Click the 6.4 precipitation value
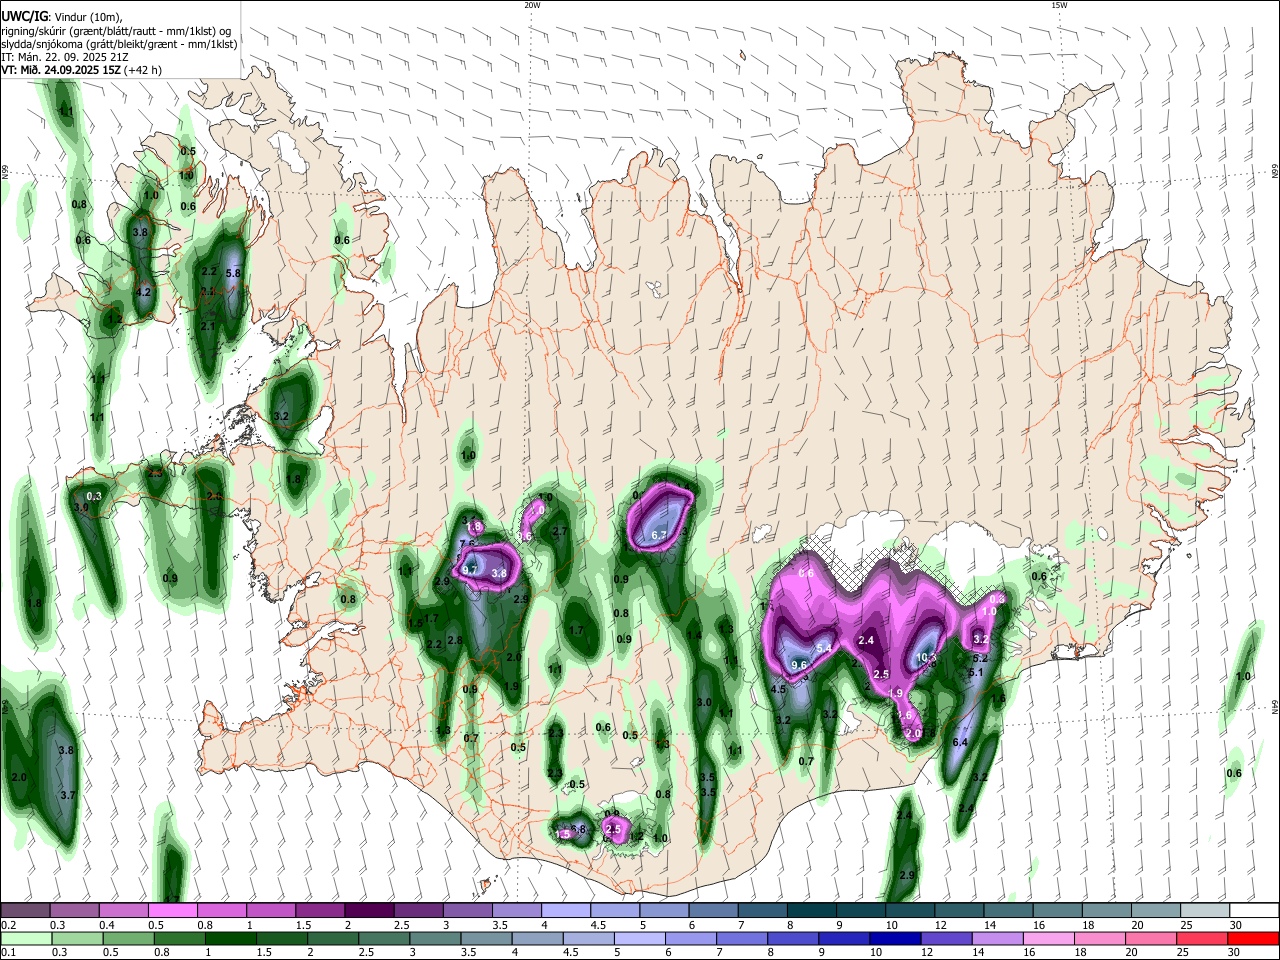1280x960 pixels. click(x=961, y=742)
